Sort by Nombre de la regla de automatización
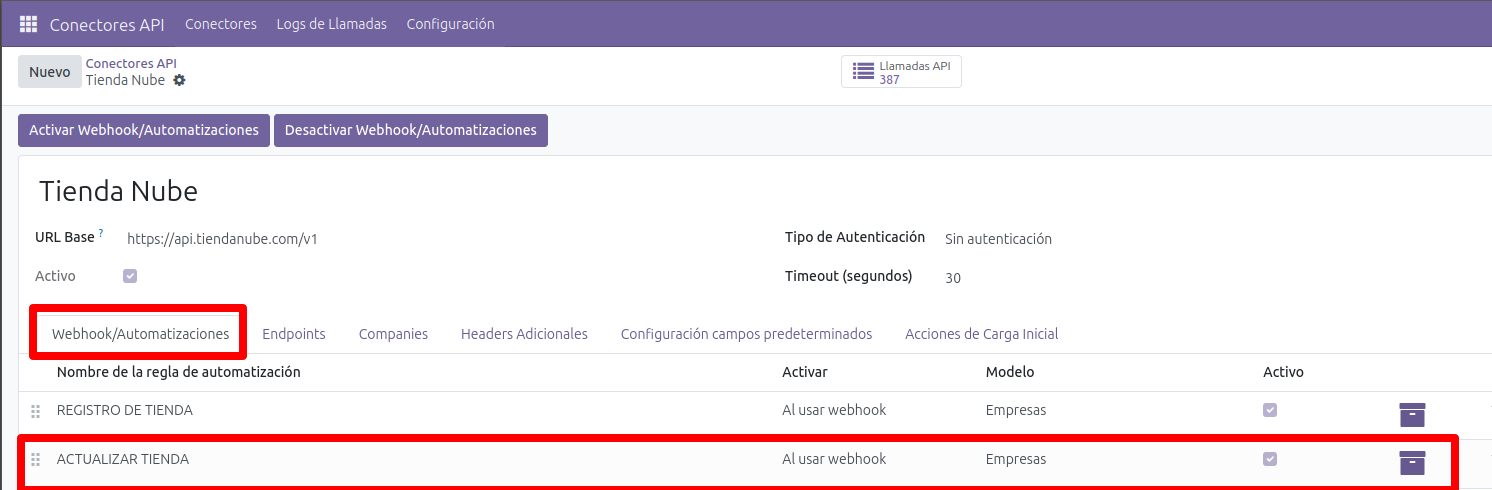 point(179,372)
